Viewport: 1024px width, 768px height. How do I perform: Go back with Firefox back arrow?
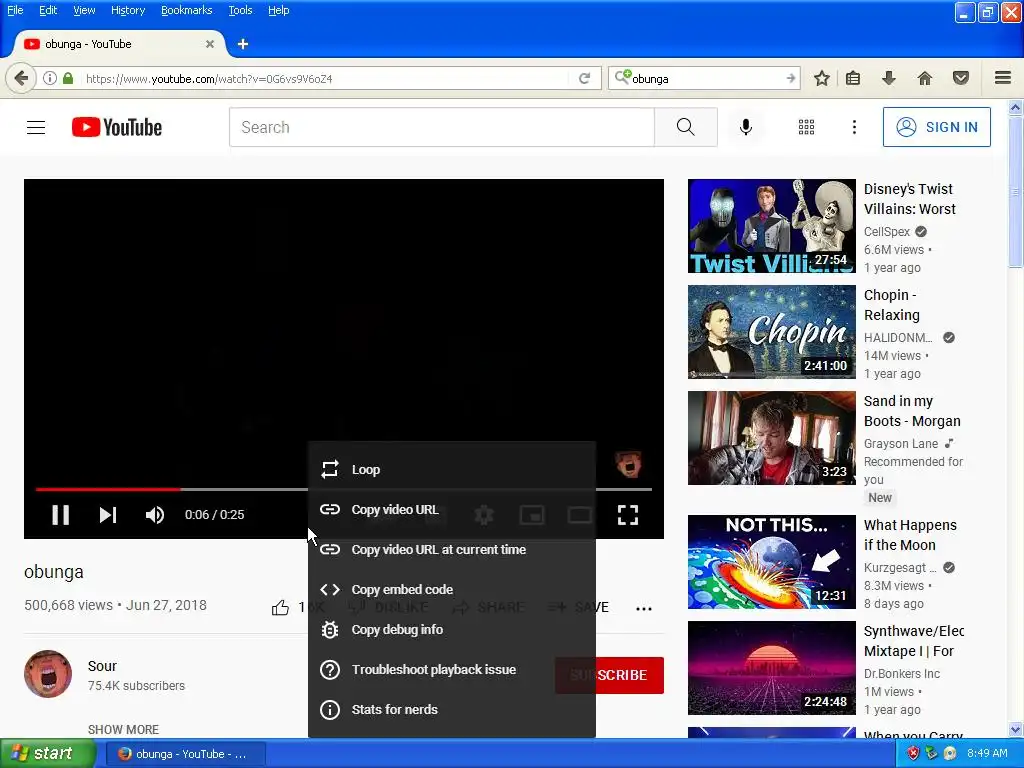21,78
